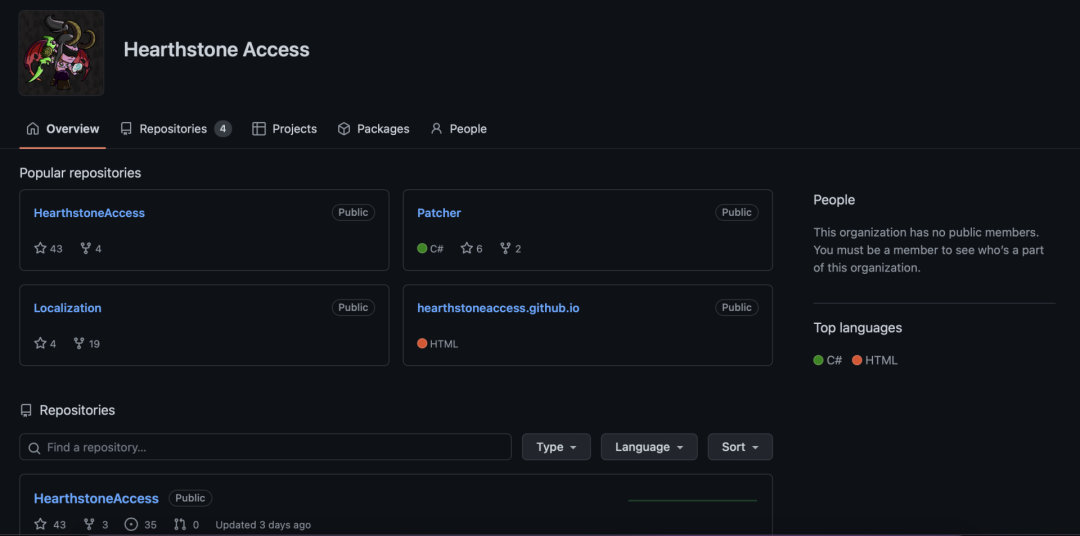The width and height of the screenshot is (1080, 536).
Task: Click the Updated 3 days ago text
Action: click(263, 525)
